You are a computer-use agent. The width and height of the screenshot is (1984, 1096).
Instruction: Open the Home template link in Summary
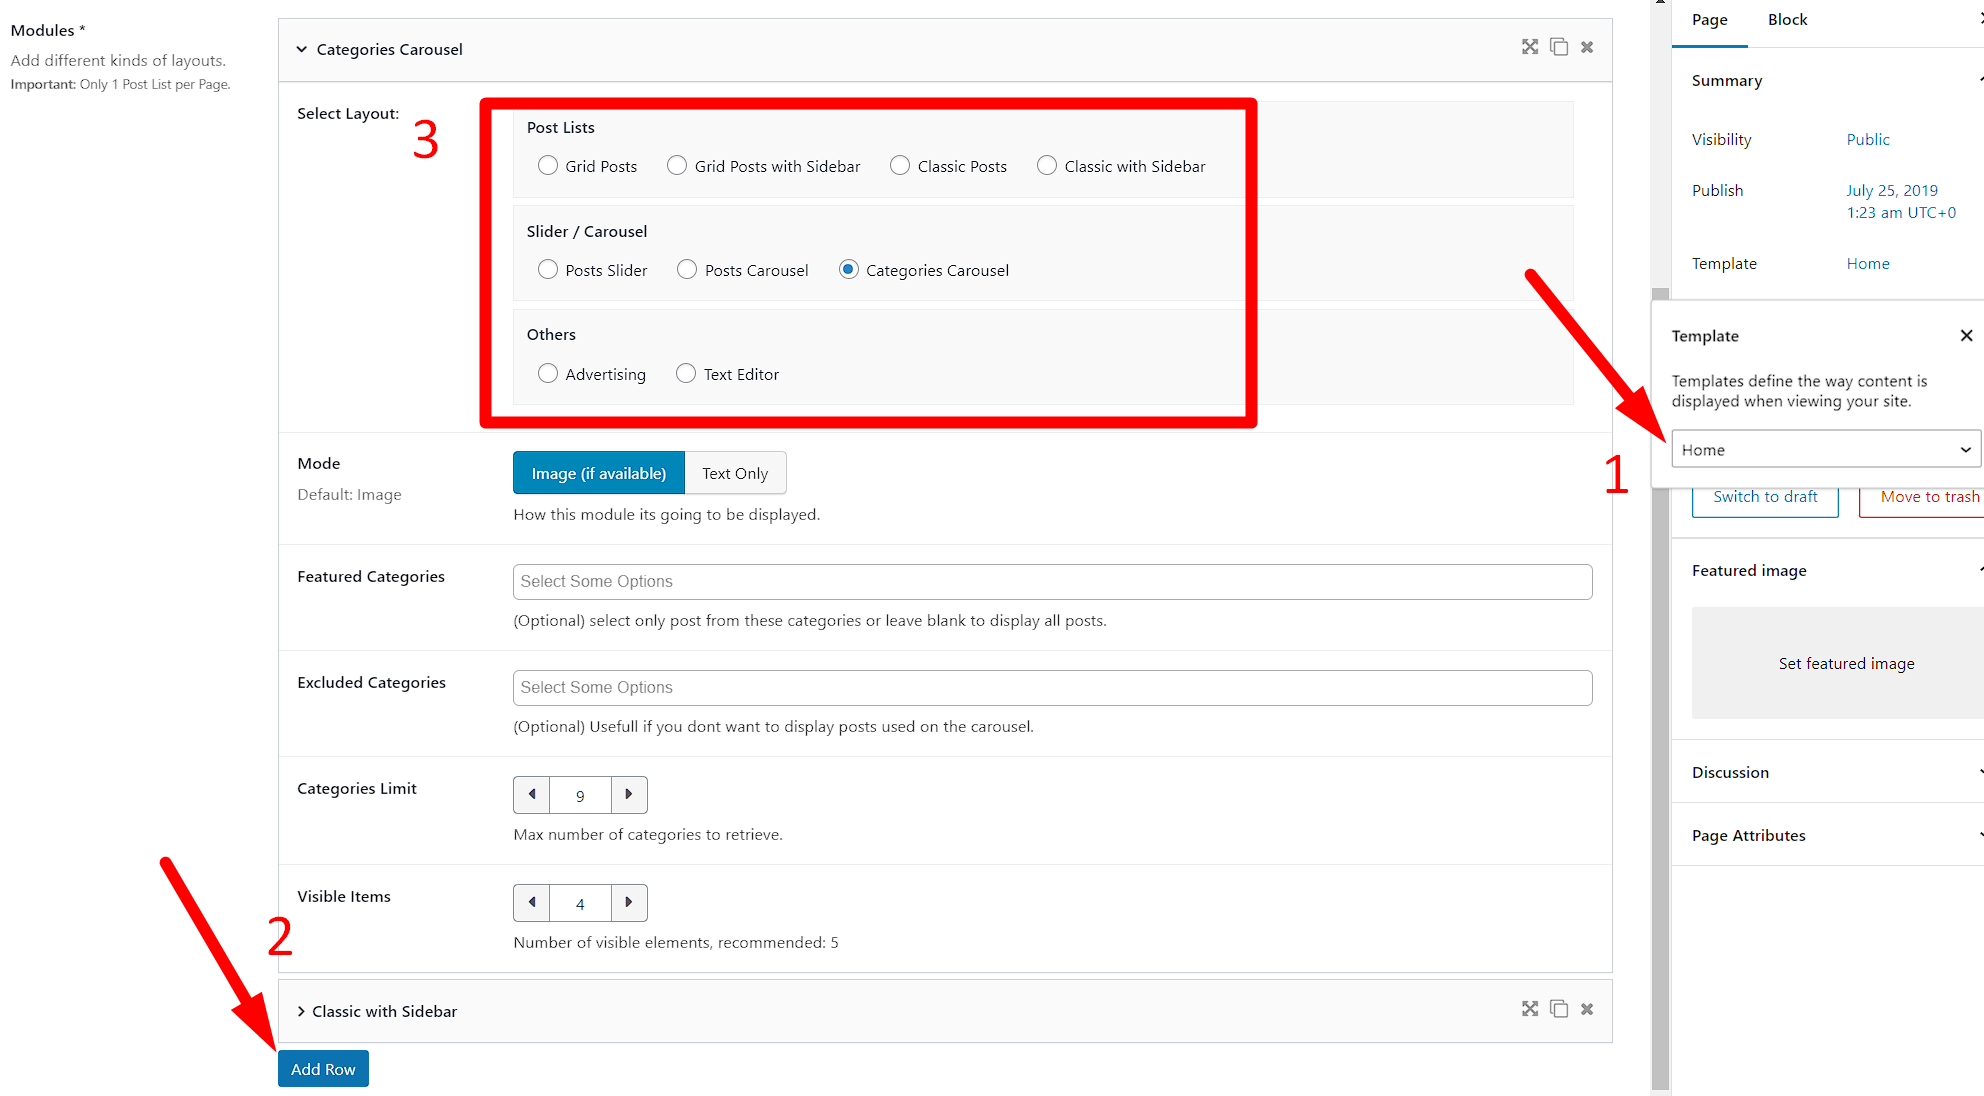[x=1868, y=264]
